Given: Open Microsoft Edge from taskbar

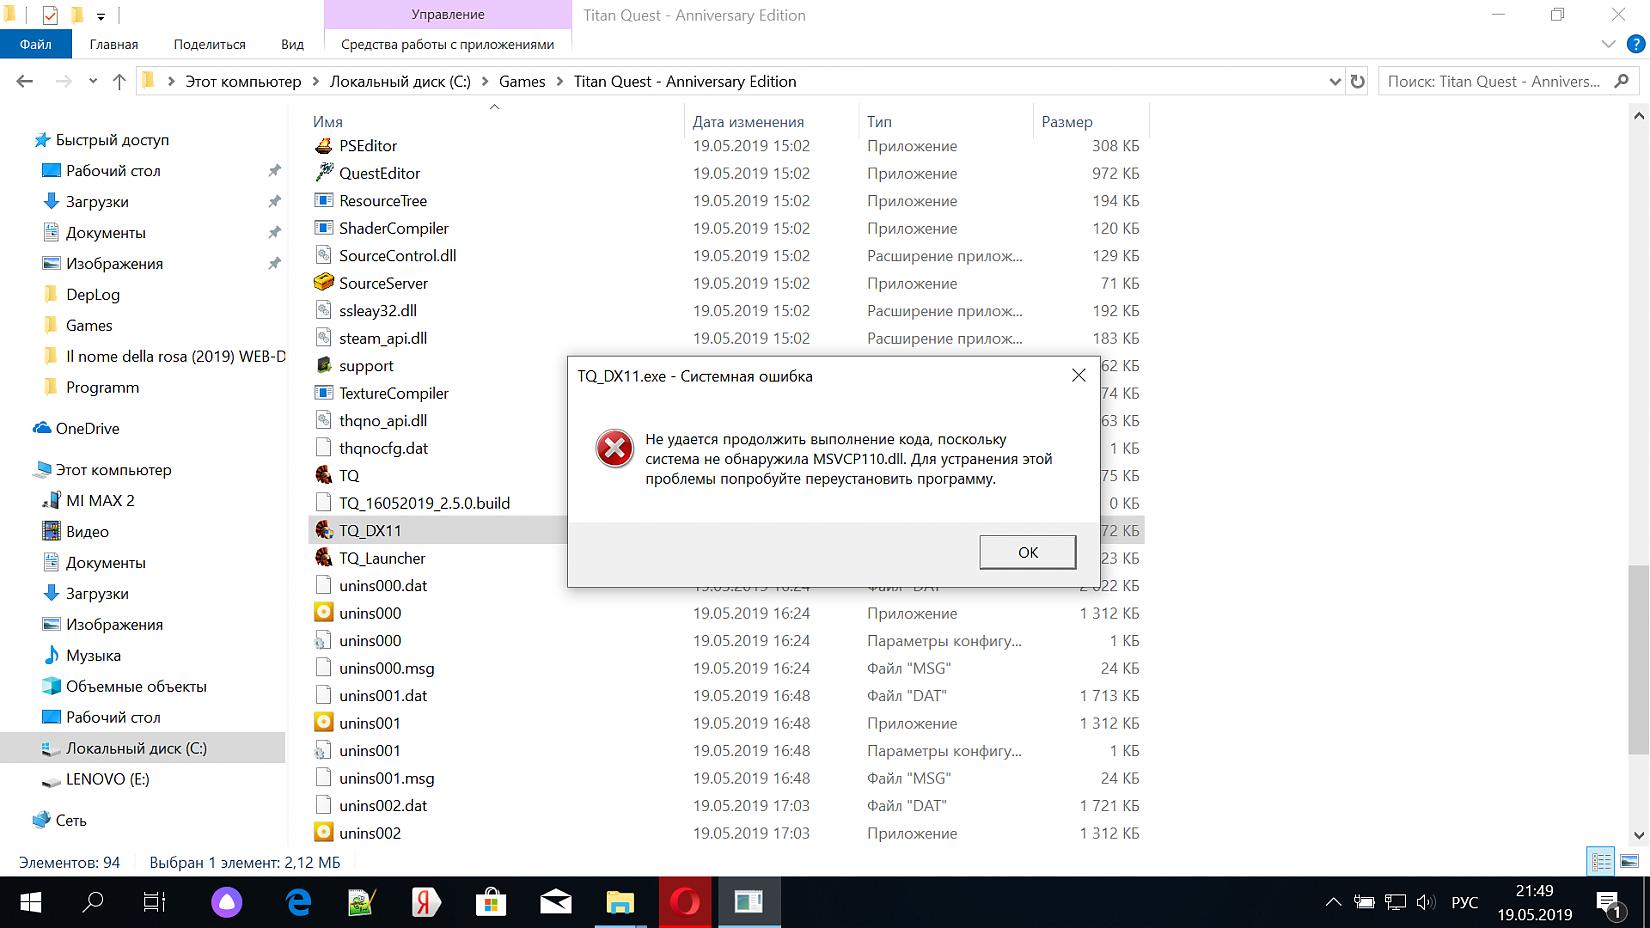Looking at the screenshot, I should click(x=298, y=903).
